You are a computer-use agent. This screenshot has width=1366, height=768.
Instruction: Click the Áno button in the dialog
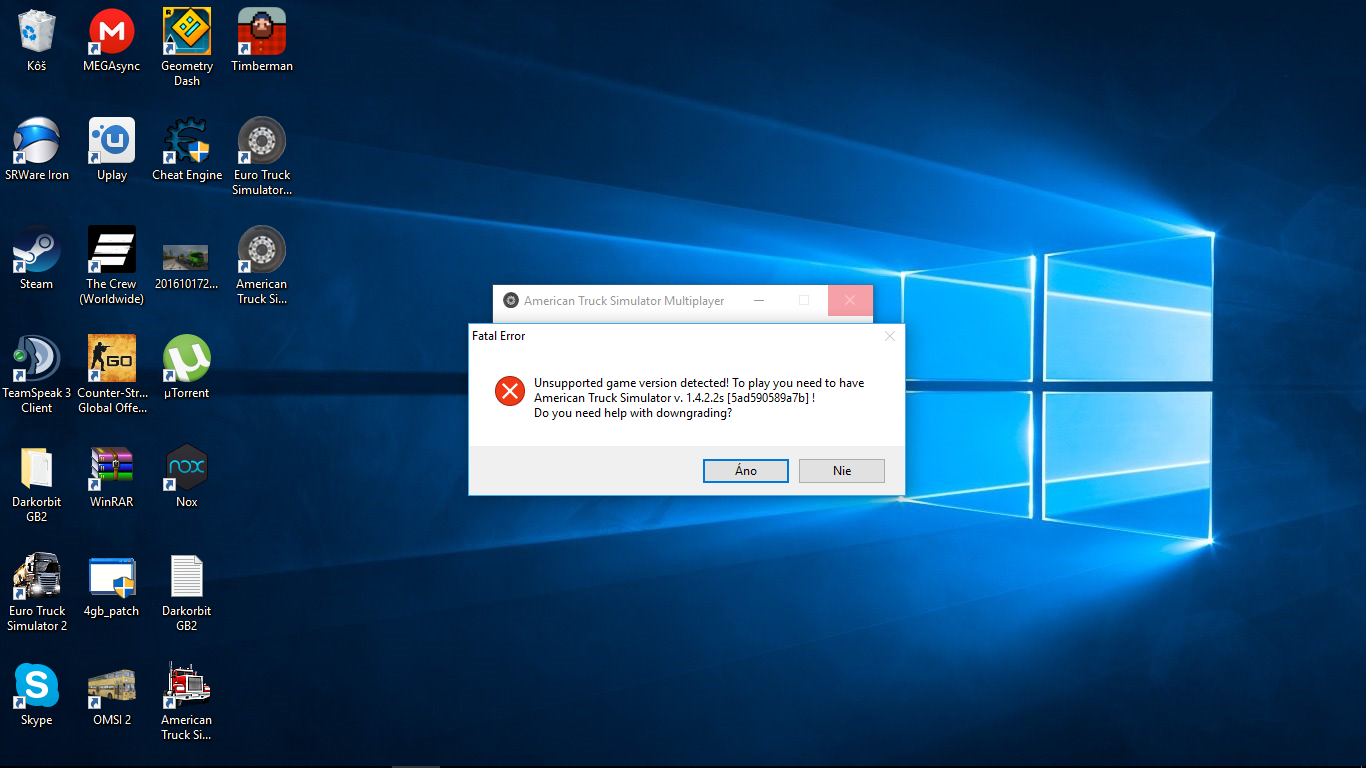coord(745,471)
